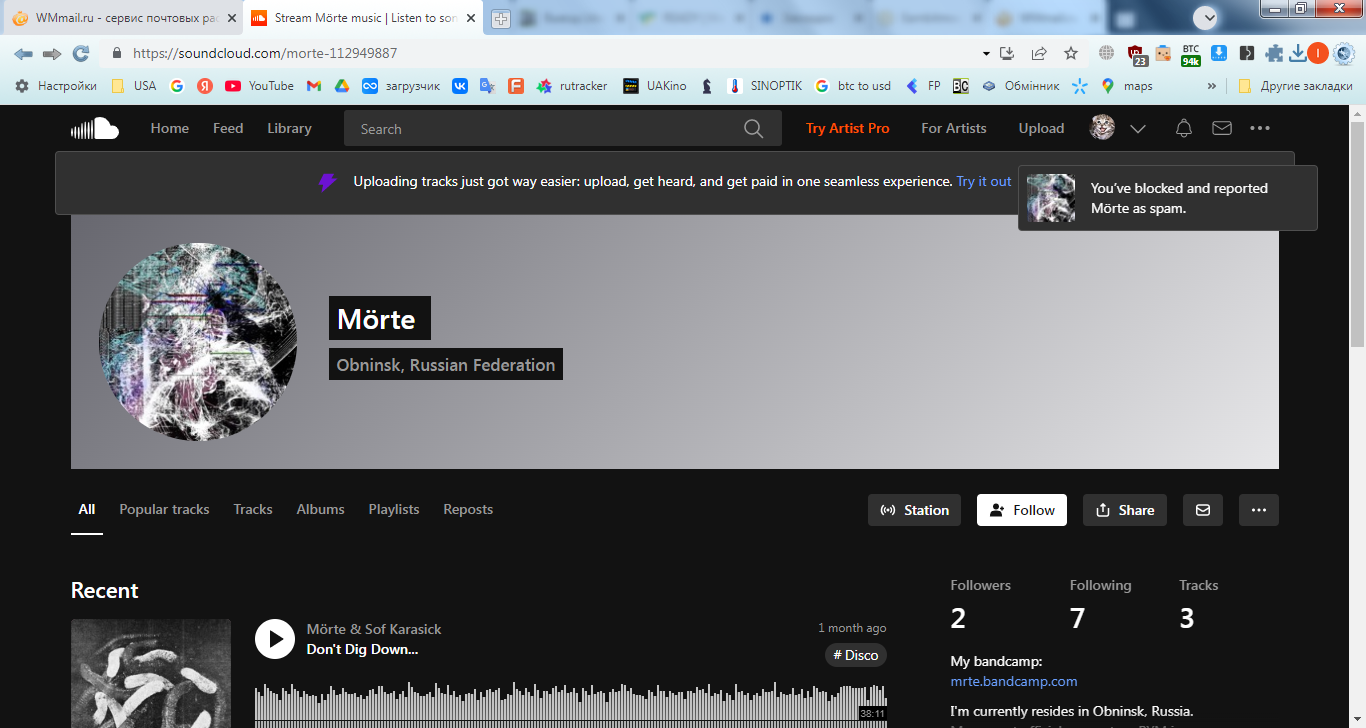Open the uBlock extension showing 23
Viewport: 1366px width, 728px height.
(x=1136, y=54)
